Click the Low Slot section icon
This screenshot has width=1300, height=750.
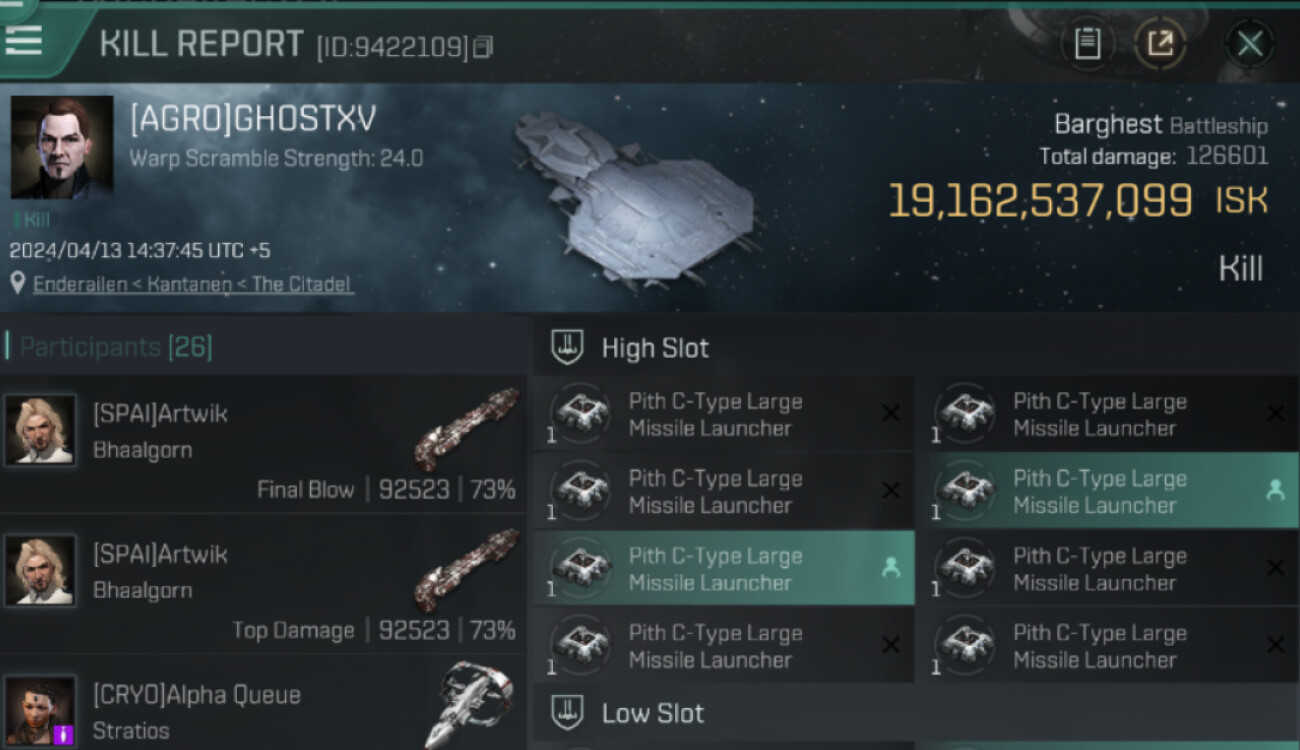pos(567,713)
